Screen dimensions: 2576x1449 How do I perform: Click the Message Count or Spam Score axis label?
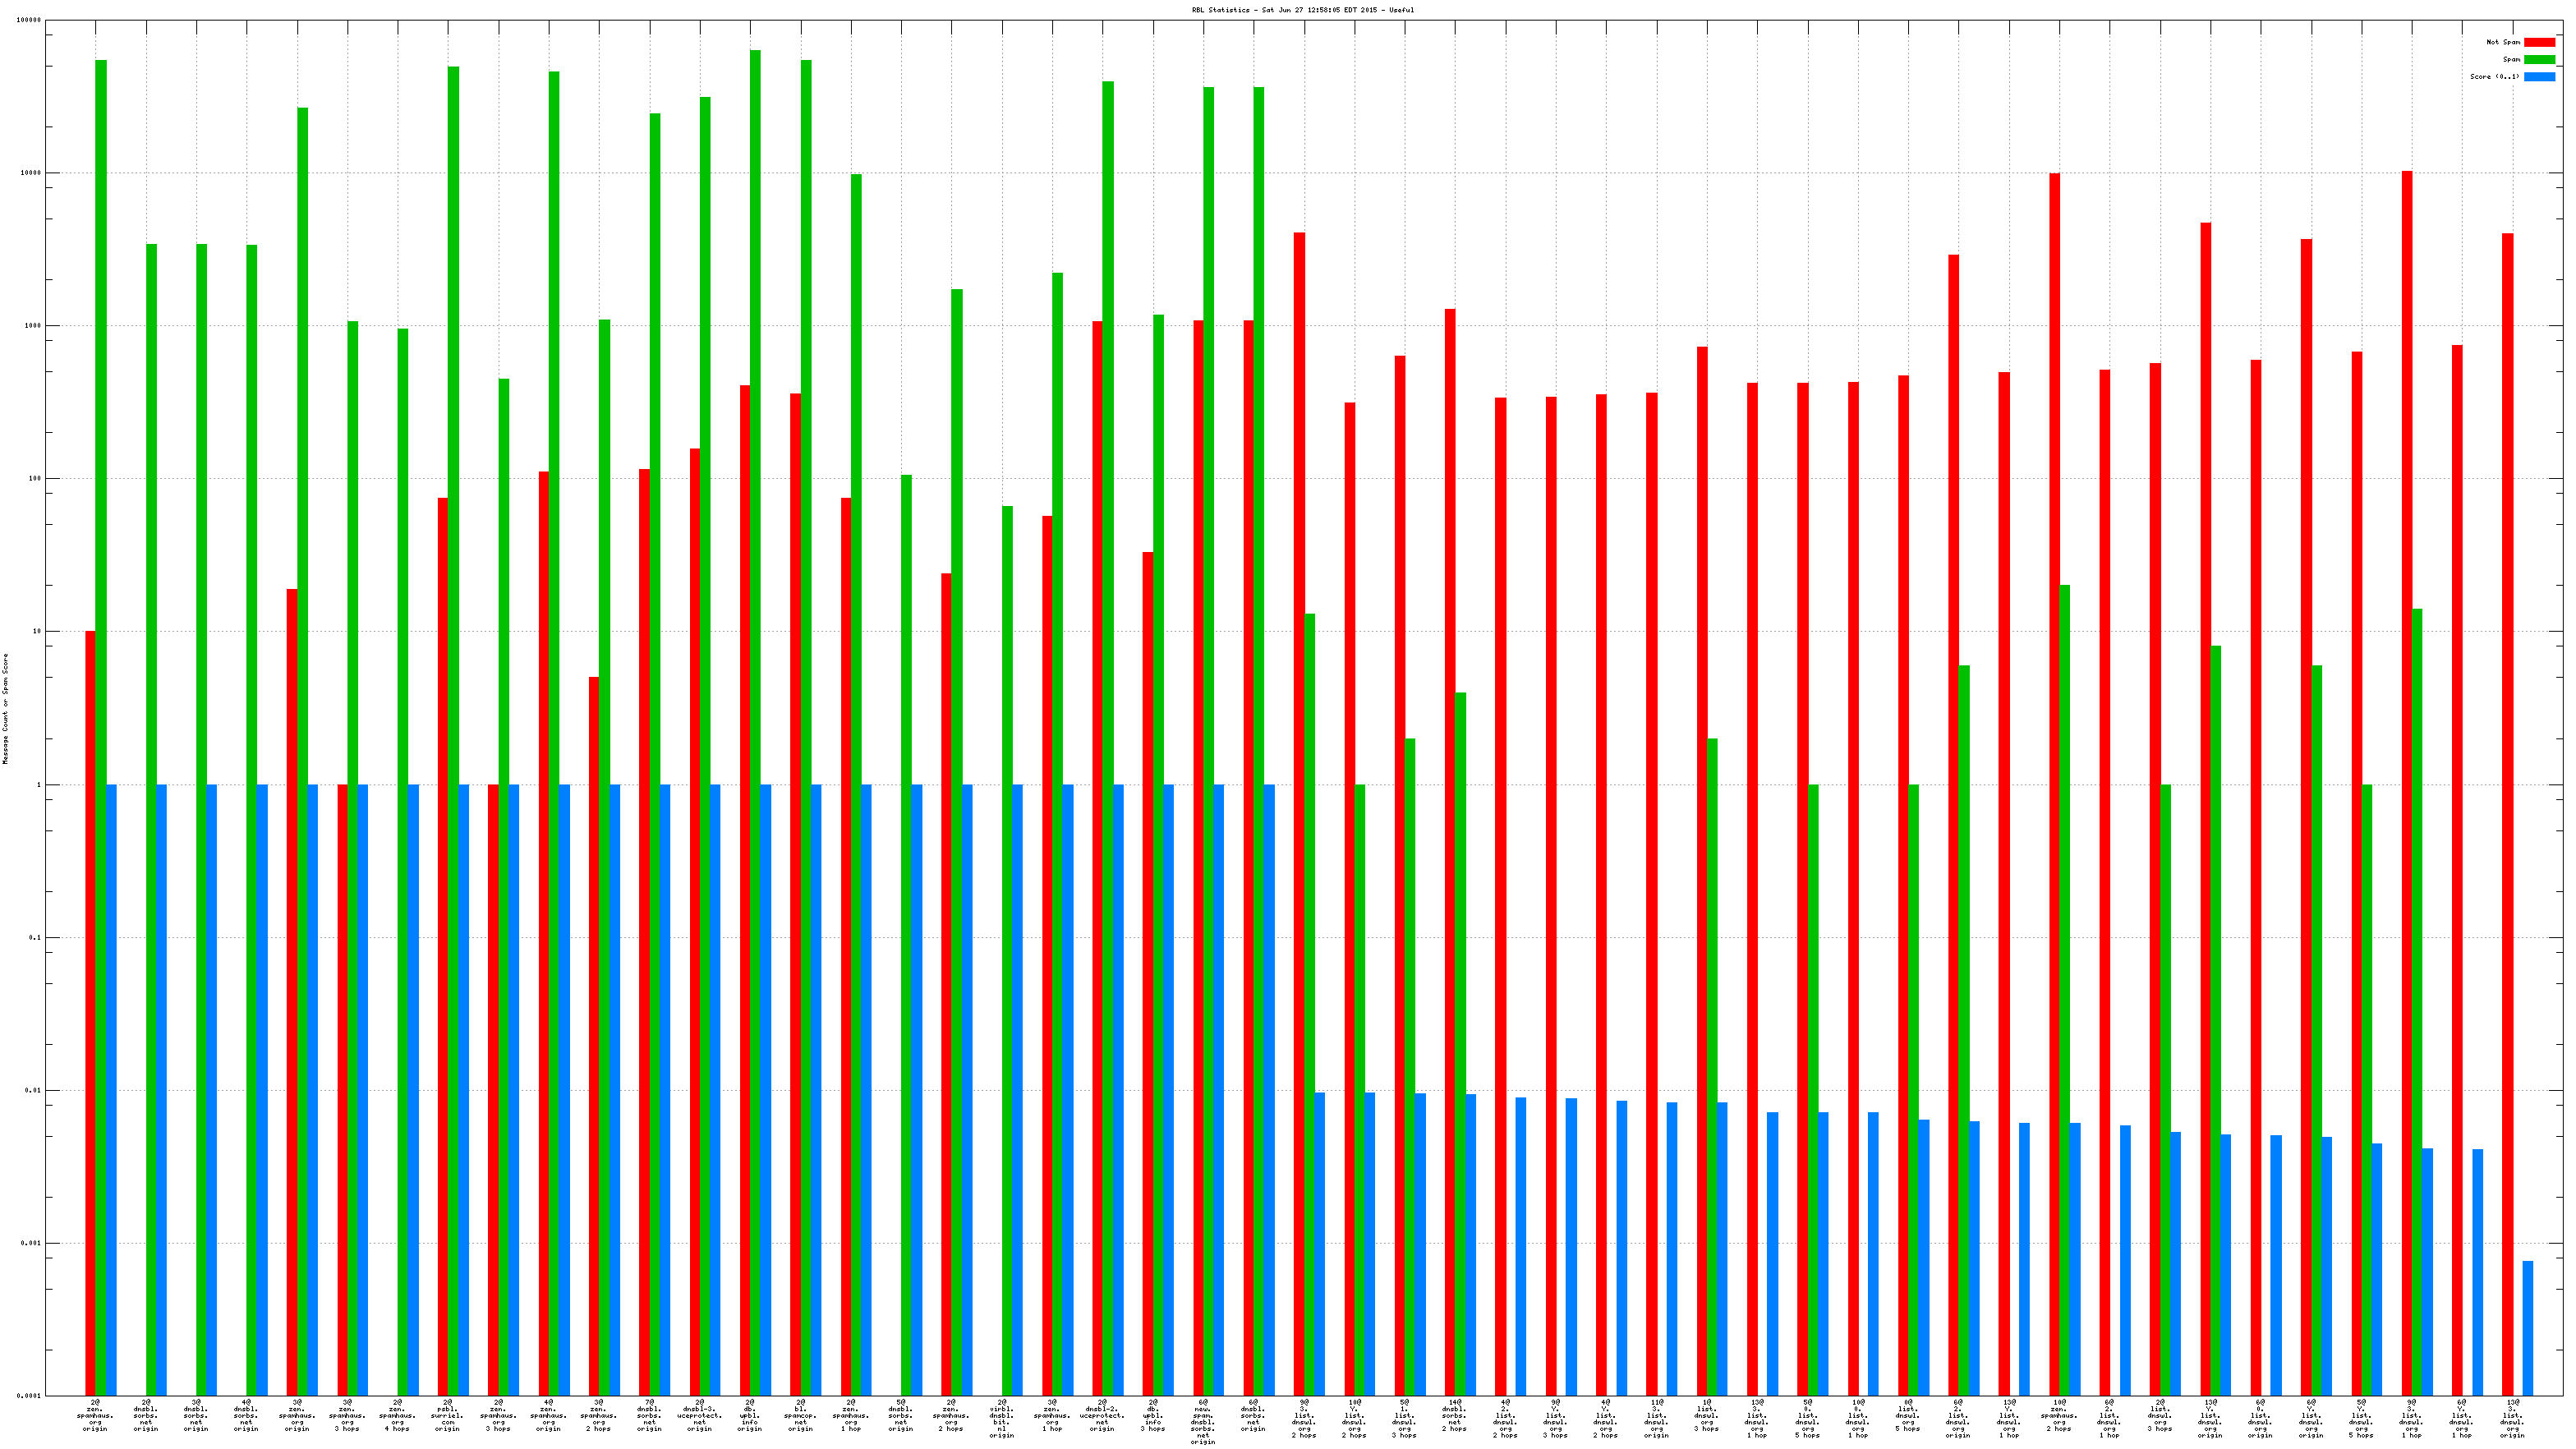tap(5, 708)
